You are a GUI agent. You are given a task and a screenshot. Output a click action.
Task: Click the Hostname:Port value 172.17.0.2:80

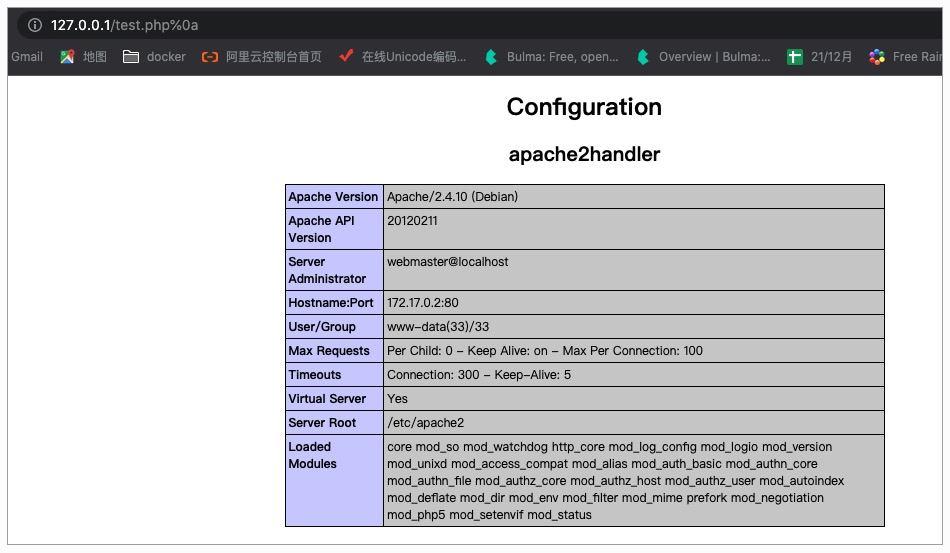(423, 303)
